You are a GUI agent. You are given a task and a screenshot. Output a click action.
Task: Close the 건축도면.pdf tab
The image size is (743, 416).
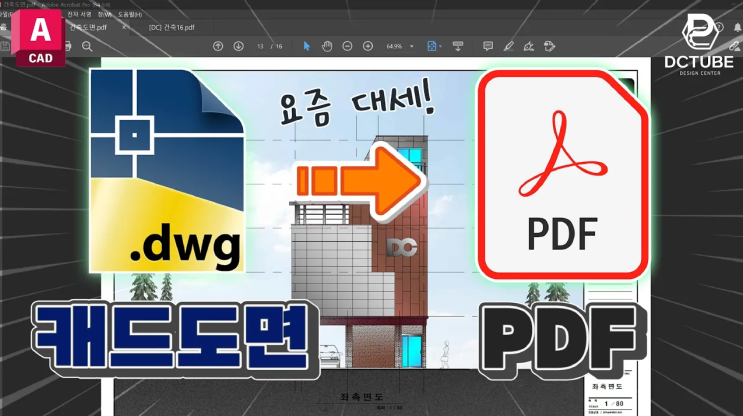tap(124, 27)
